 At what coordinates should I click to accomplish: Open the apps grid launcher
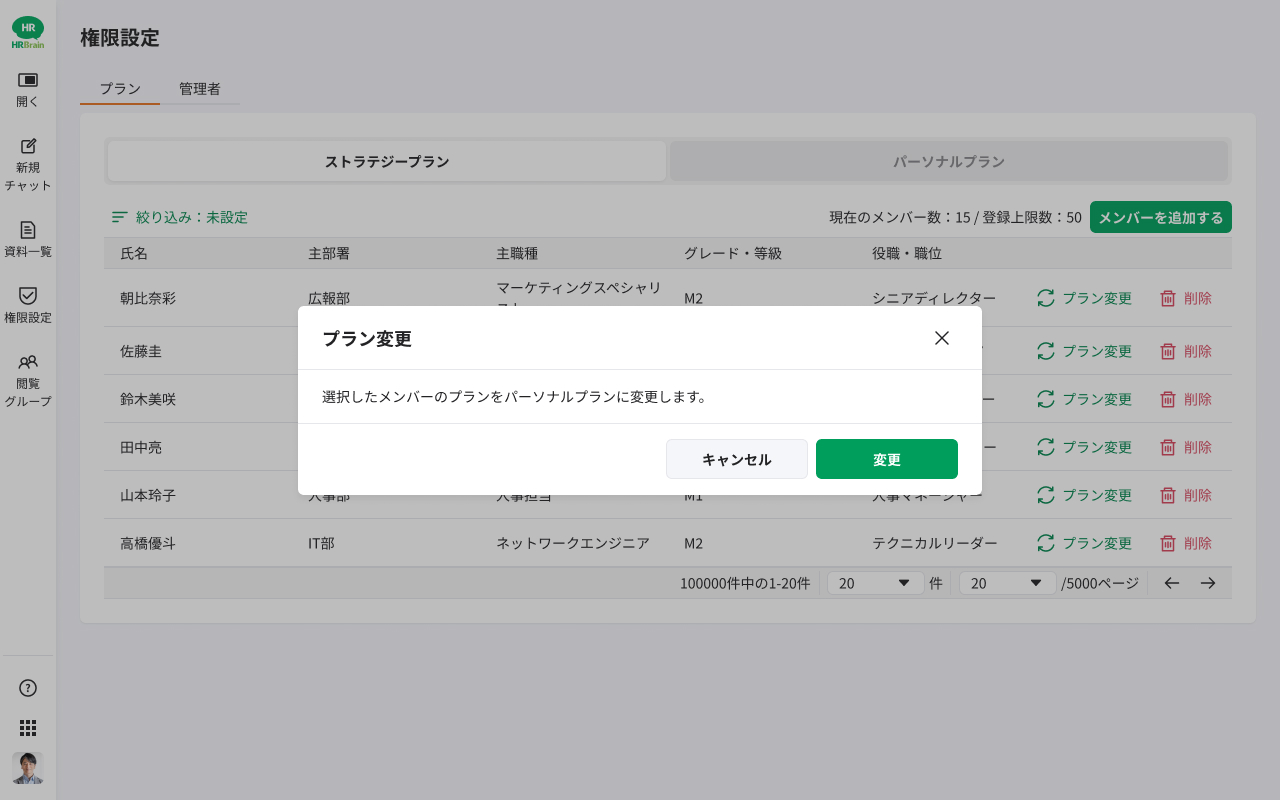click(28, 728)
